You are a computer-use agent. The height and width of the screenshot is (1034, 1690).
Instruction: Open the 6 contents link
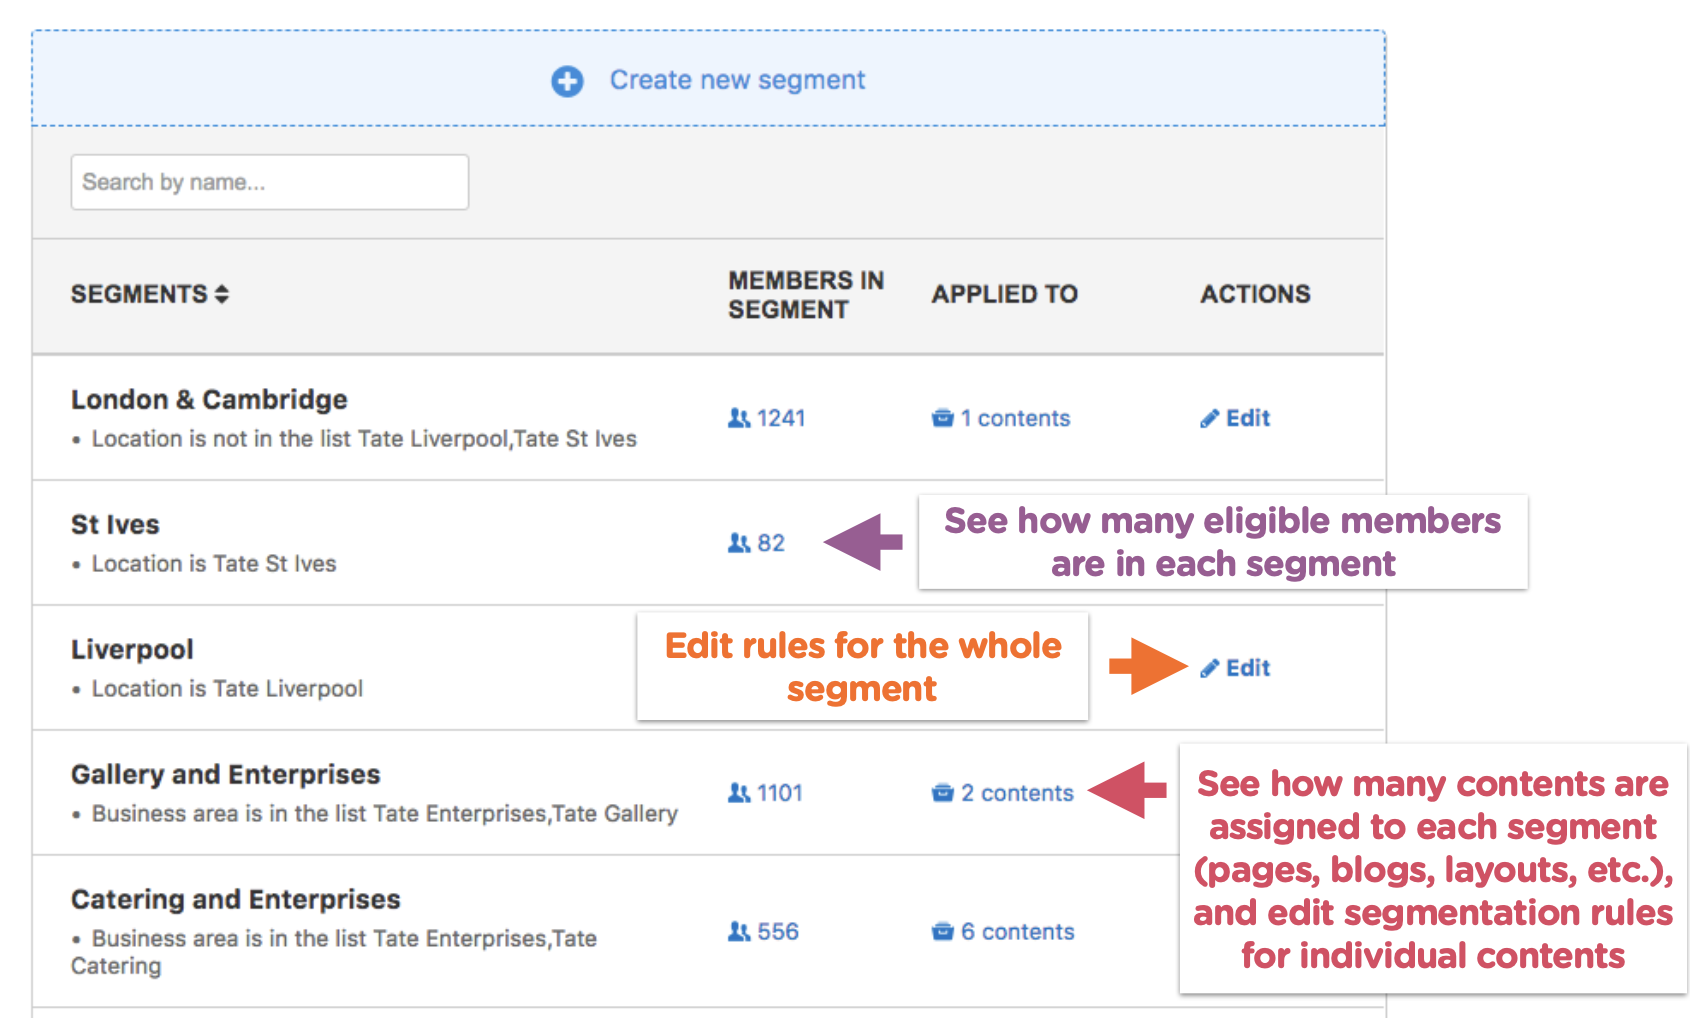pyautogui.click(x=1018, y=932)
